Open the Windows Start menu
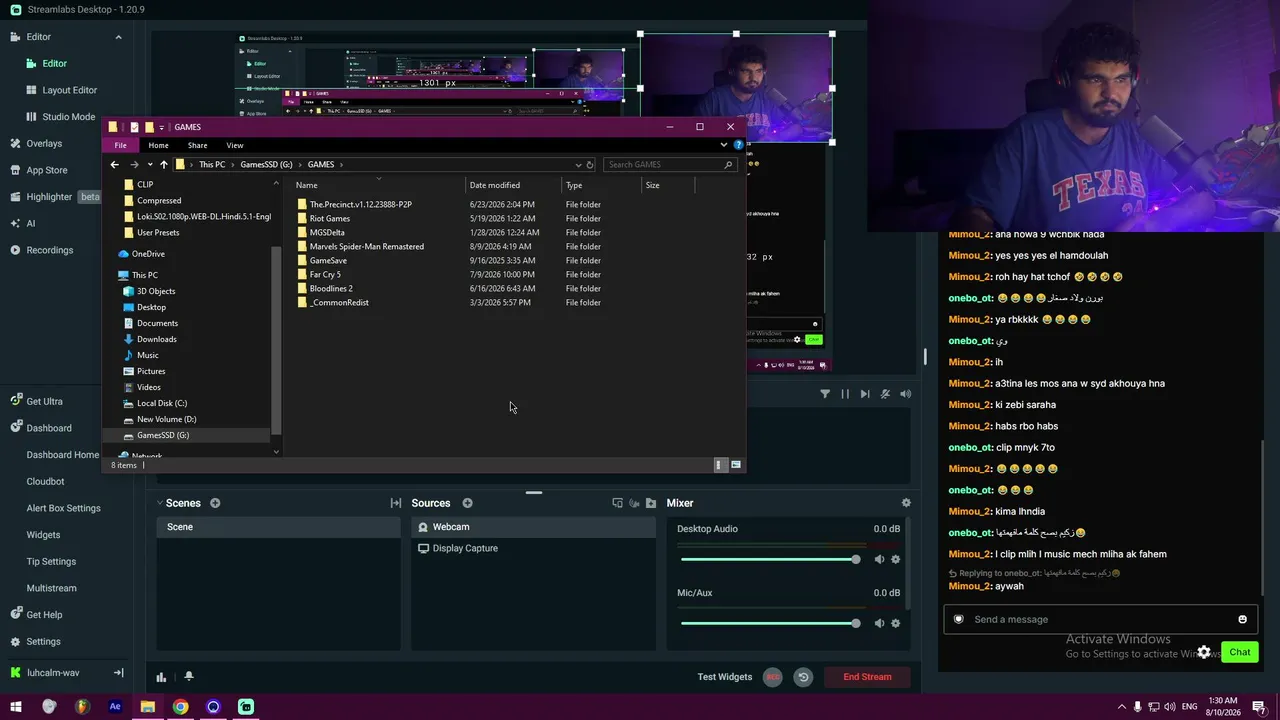This screenshot has width=1280, height=720. tap(16, 707)
